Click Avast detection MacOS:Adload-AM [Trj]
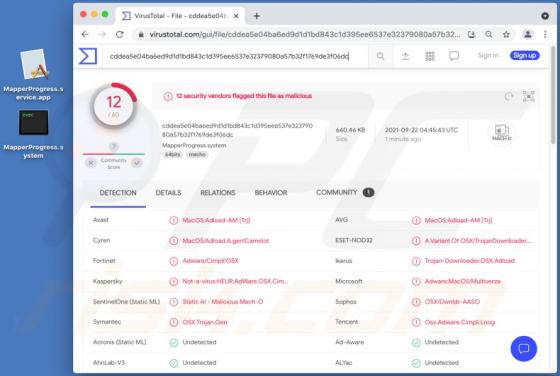The width and height of the screenshot is (560, 376). tap(216, 220)
